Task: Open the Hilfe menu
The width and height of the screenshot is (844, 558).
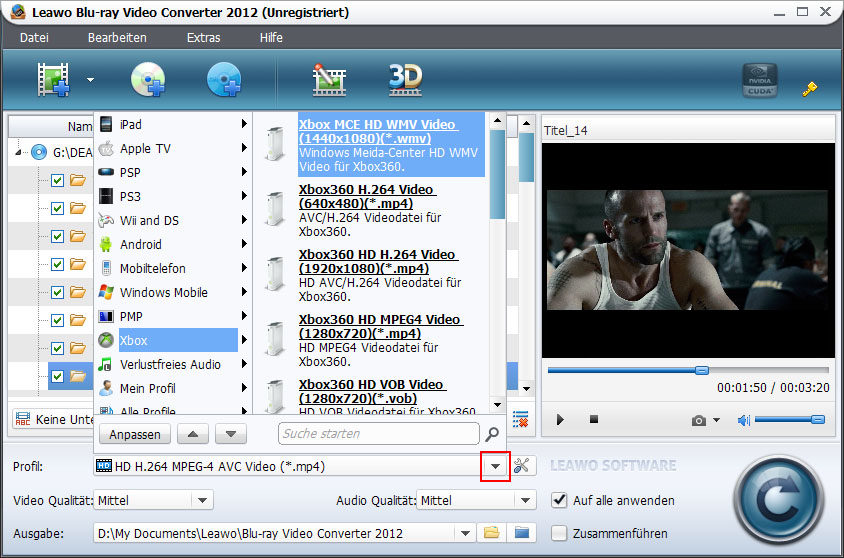Action: click(x=271, y=37)
